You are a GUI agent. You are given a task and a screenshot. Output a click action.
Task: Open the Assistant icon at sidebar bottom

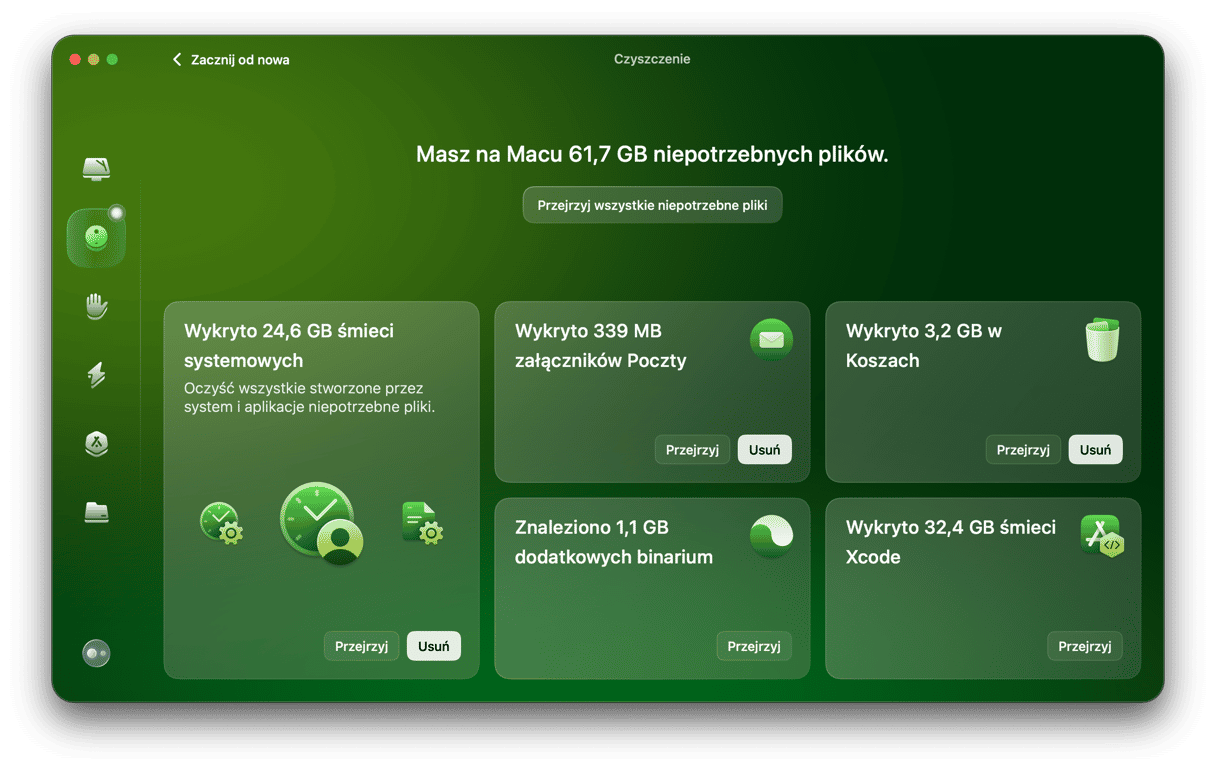(x=96, y=653)
